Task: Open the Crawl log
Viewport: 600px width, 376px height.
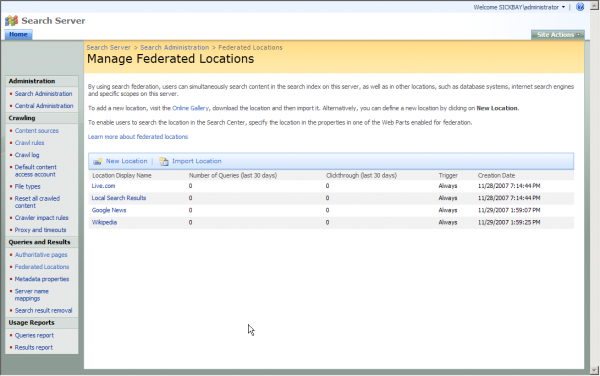Action: [27, 155]
